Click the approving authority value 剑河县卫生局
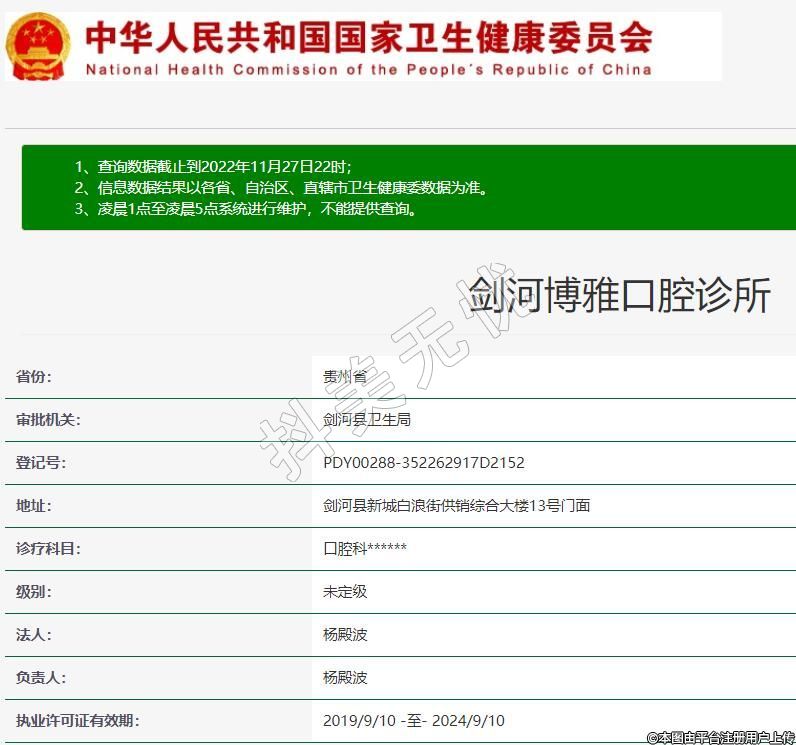The height and width of the screenshot is (745, 796). click(x=367, y=420)
